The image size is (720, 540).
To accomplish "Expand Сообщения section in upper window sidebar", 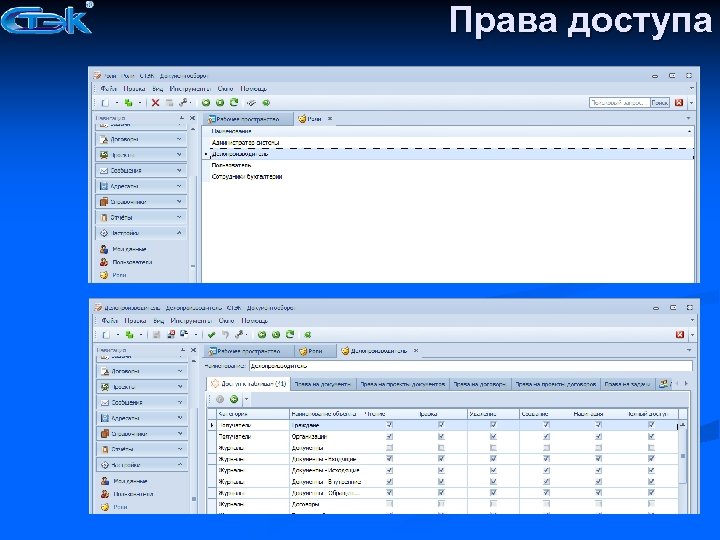I will coord(141,170).
